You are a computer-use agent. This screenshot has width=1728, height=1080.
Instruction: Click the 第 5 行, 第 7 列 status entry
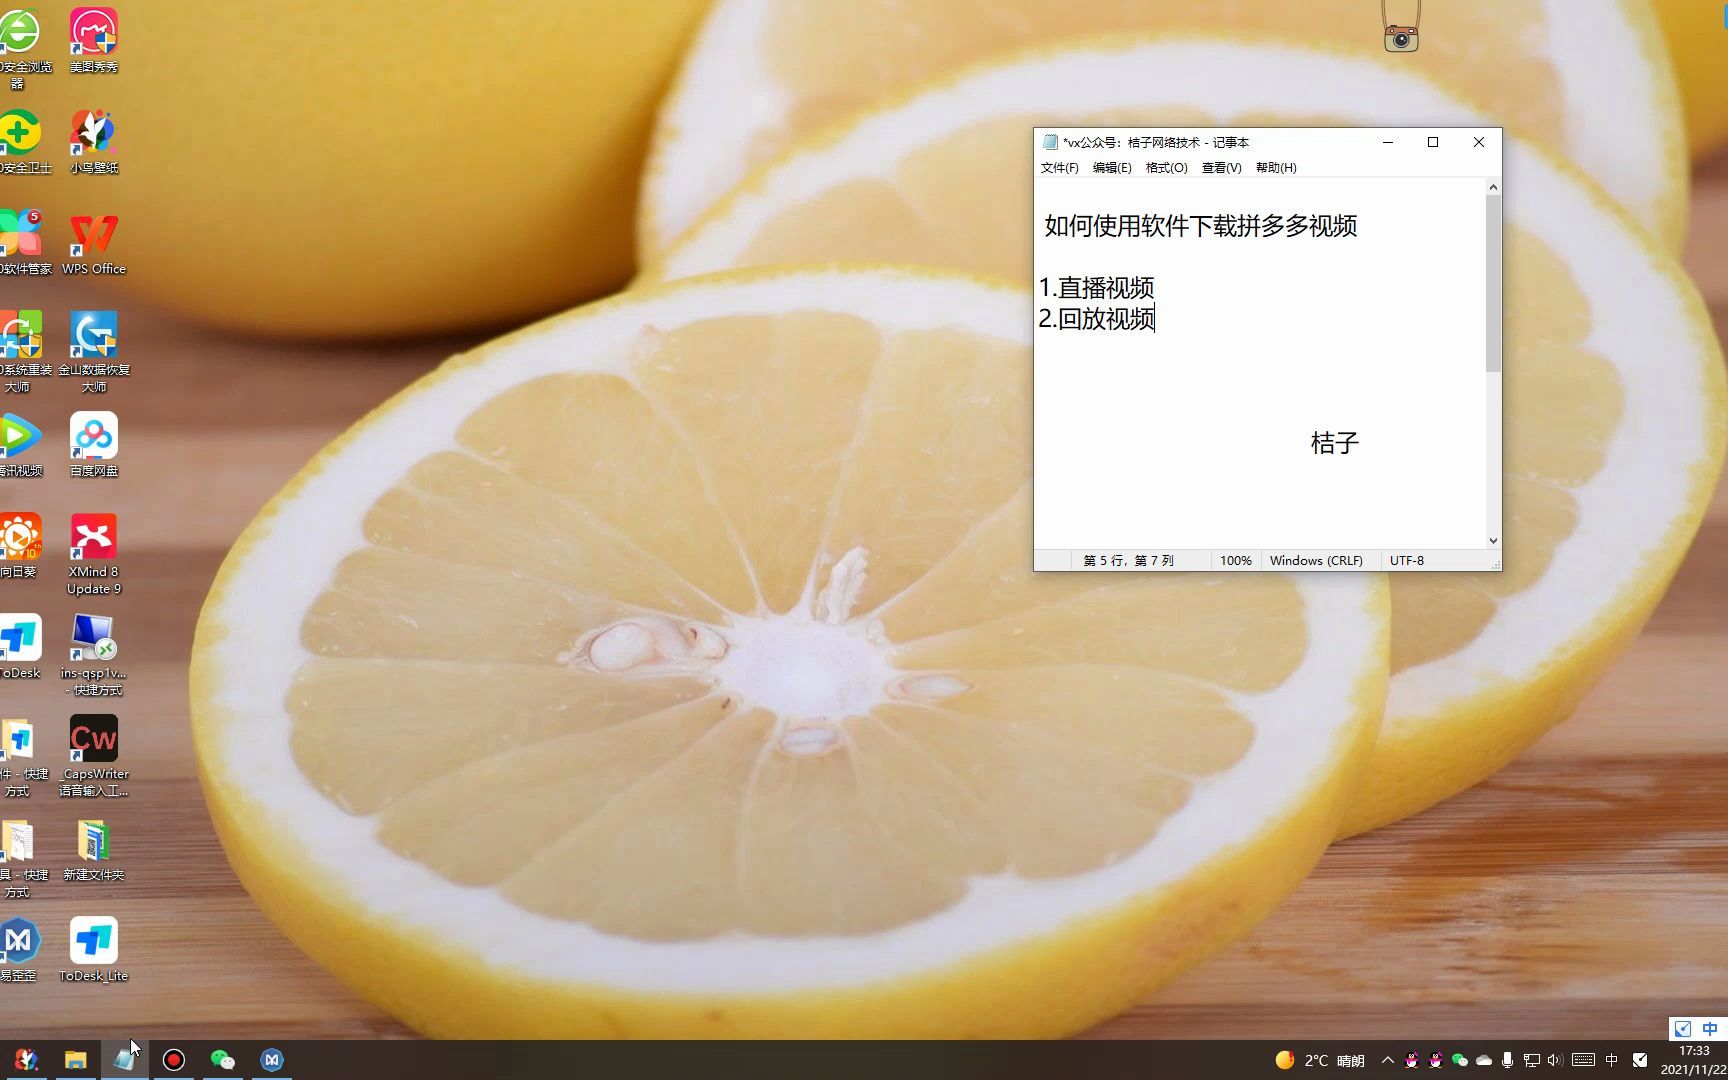(x=1128, y=561)
